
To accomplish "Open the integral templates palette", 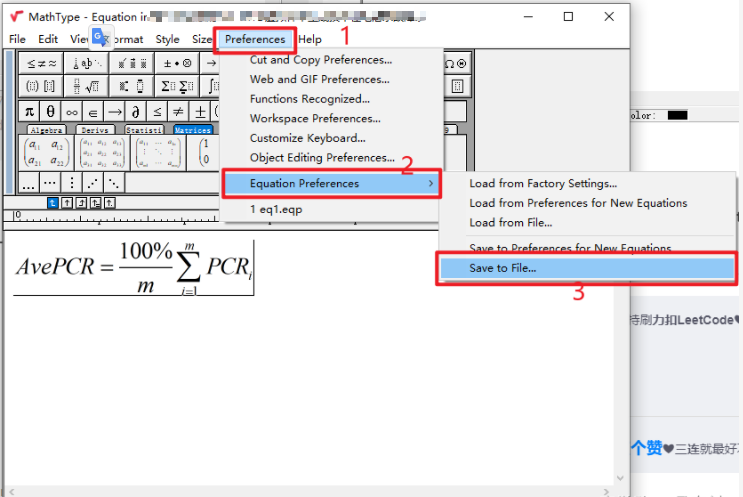I will tap(212, 86).
